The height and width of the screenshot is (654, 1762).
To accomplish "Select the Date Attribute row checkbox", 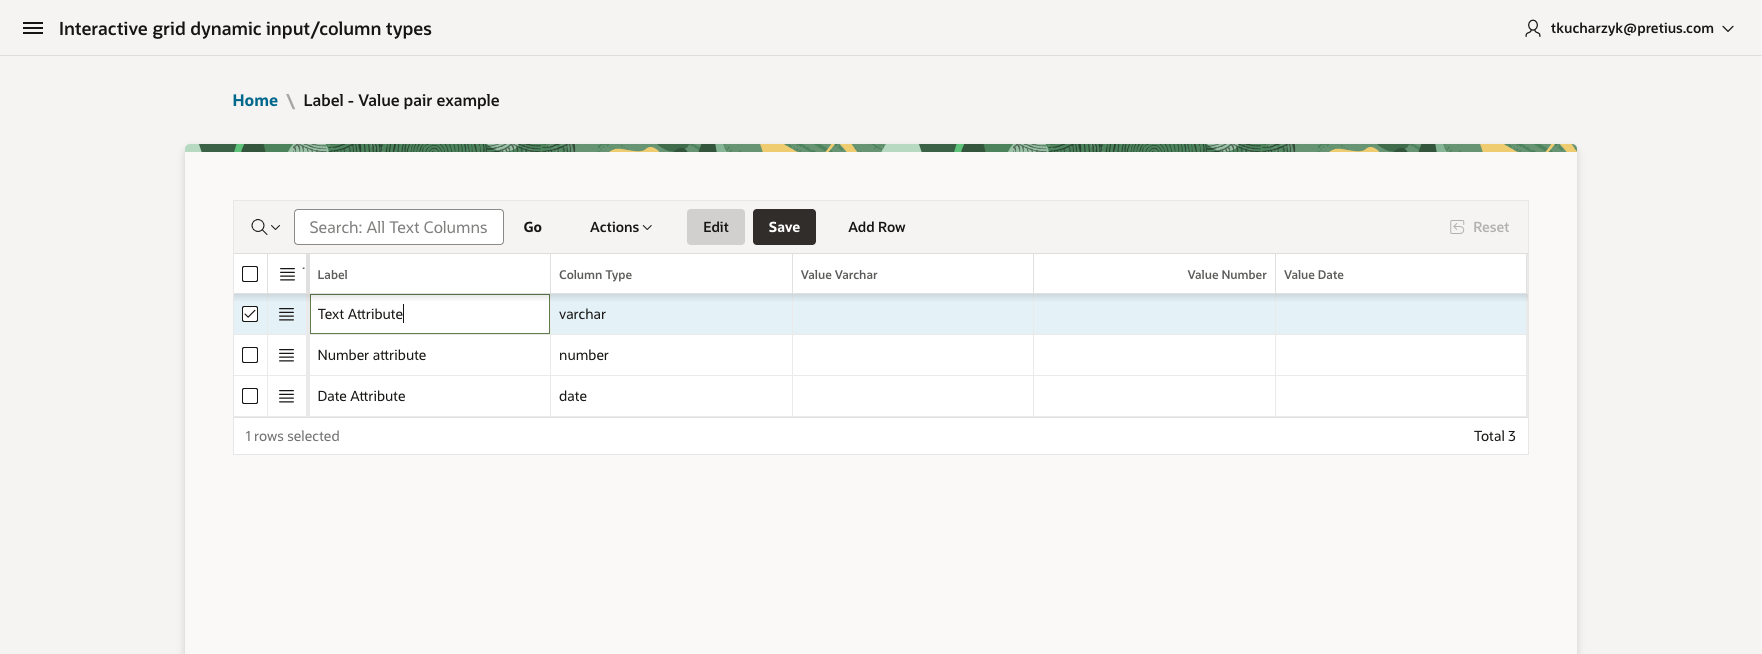I will point(250,396).
